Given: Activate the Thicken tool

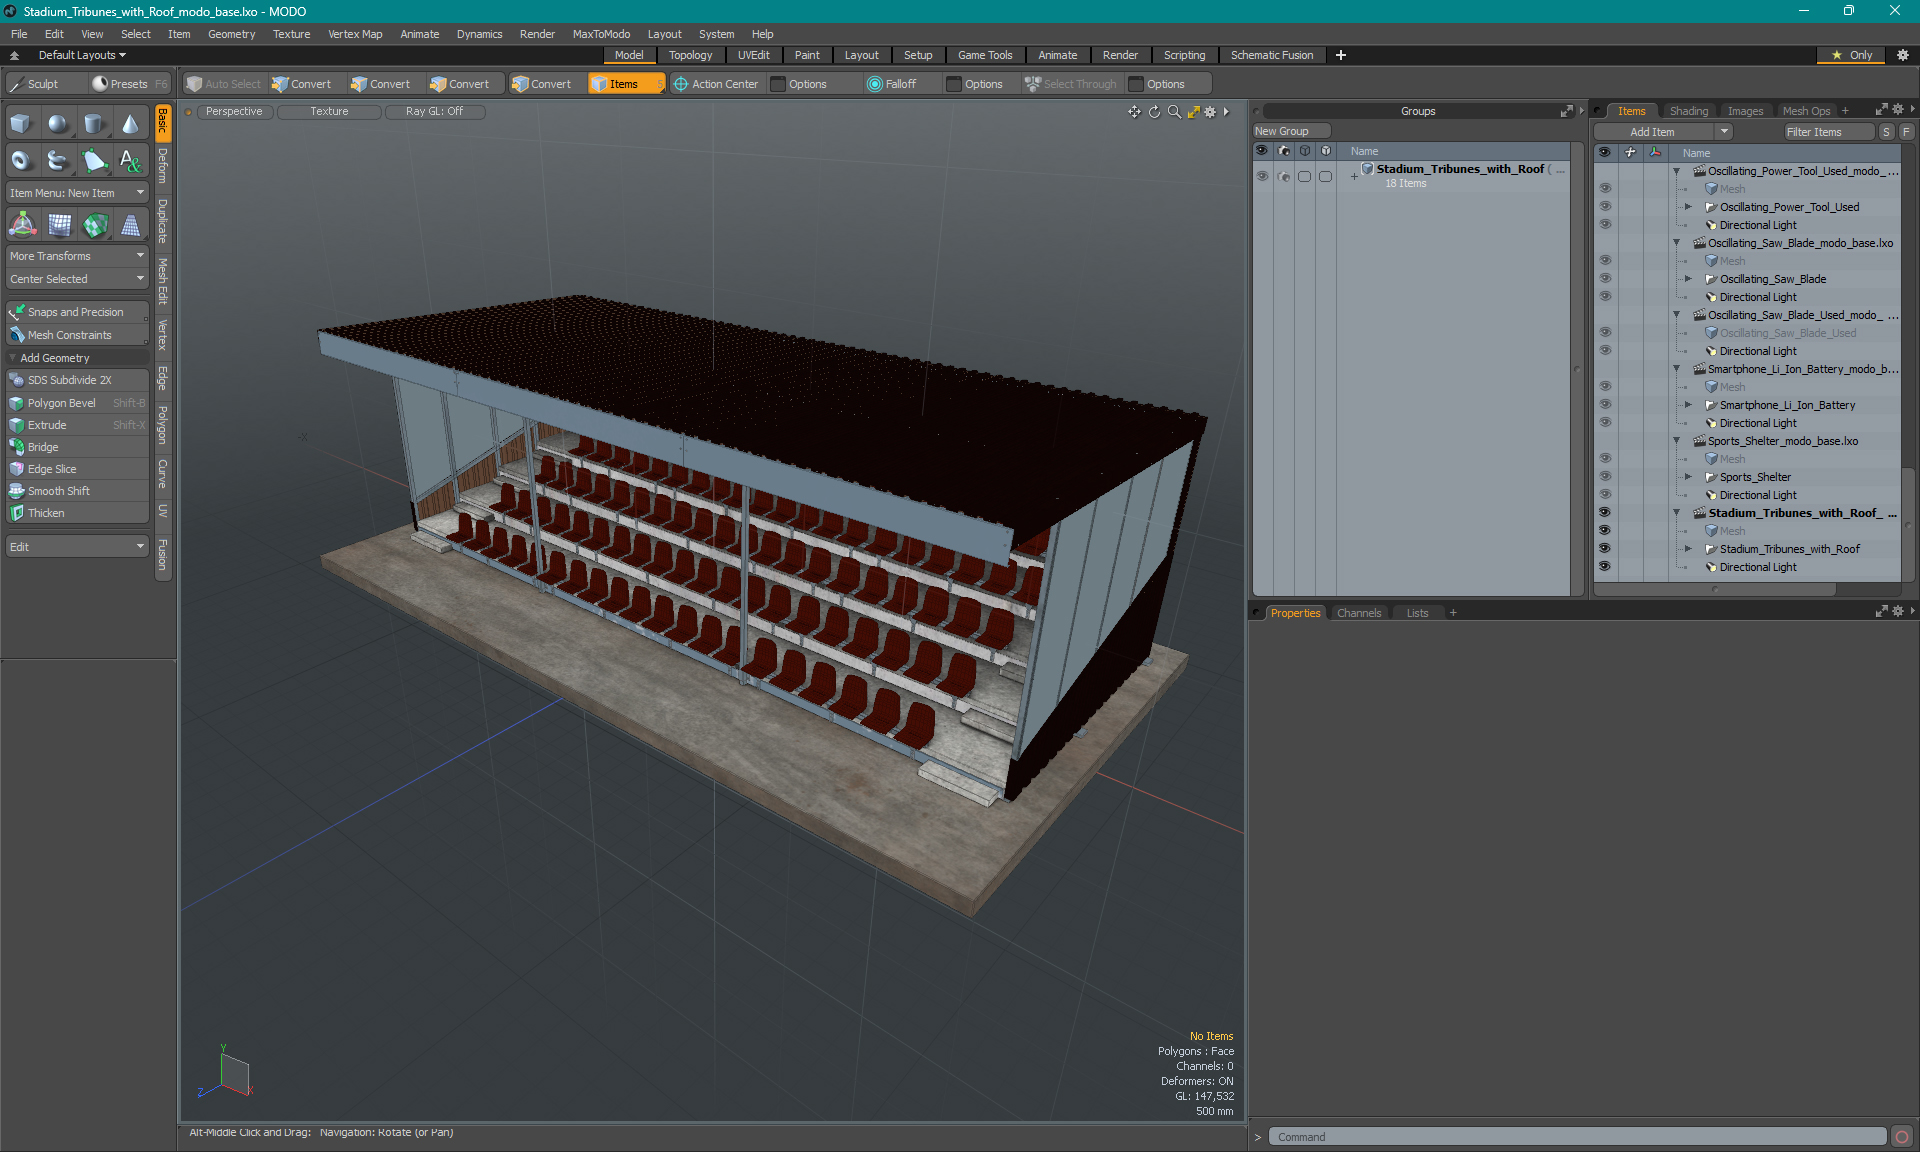Looking at the screenshot, I should [77, 513].
